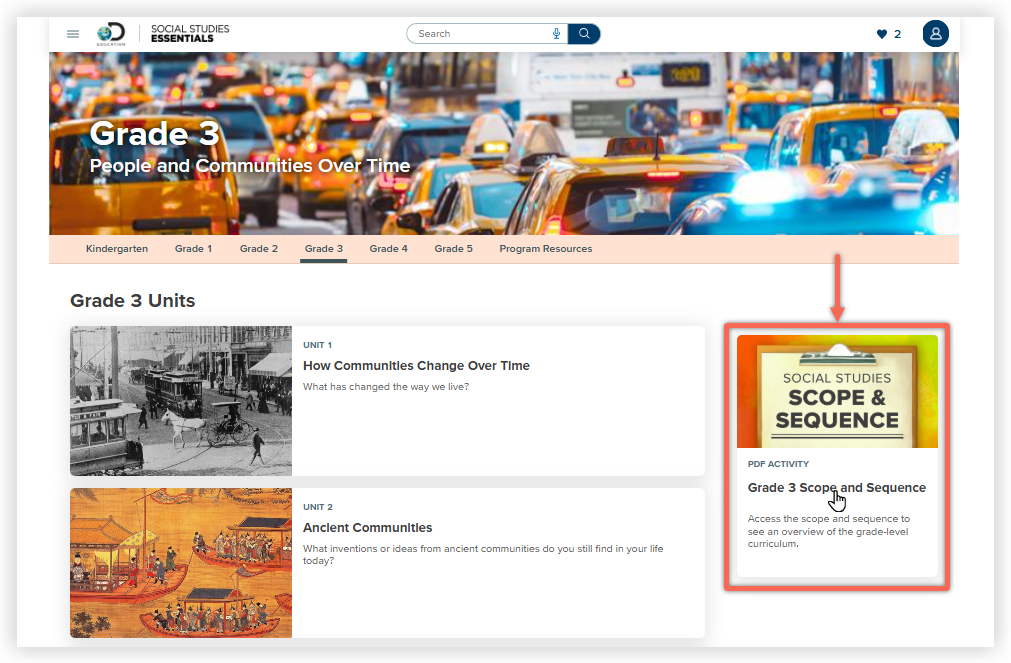Switch to the Grade 5 tab
The image size is (1011, 663).
click(x=453, y=248)
